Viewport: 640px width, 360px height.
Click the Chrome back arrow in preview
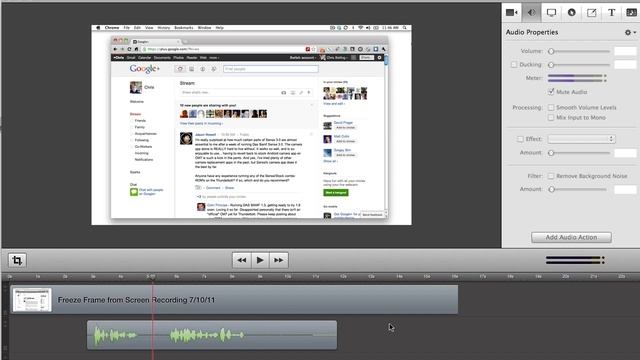tap(115, 49)
